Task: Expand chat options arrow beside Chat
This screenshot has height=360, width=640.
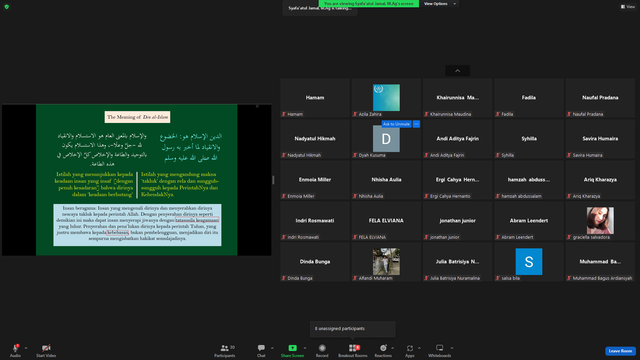Action: [x=272, y=348]
